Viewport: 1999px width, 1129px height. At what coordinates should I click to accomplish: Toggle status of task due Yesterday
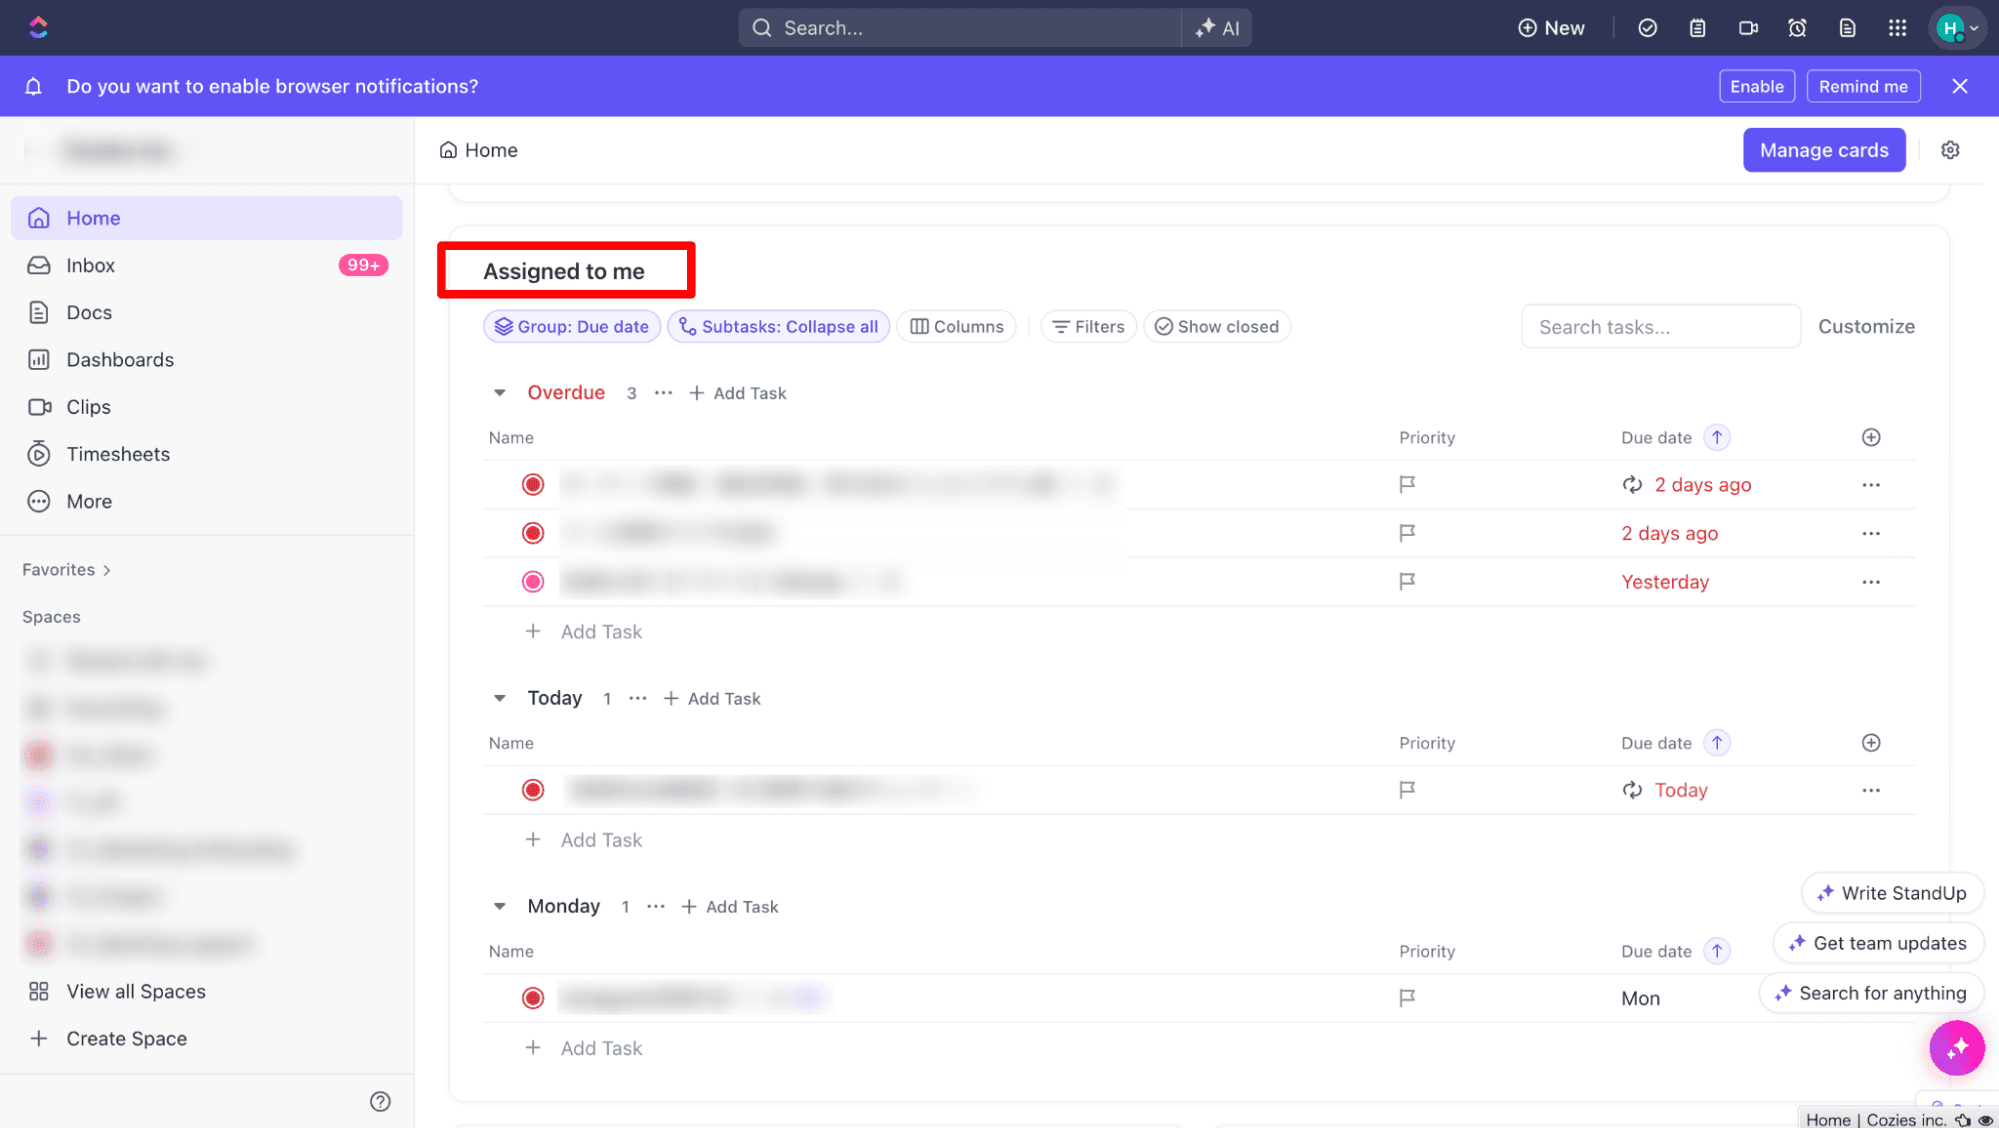(533, 582)
